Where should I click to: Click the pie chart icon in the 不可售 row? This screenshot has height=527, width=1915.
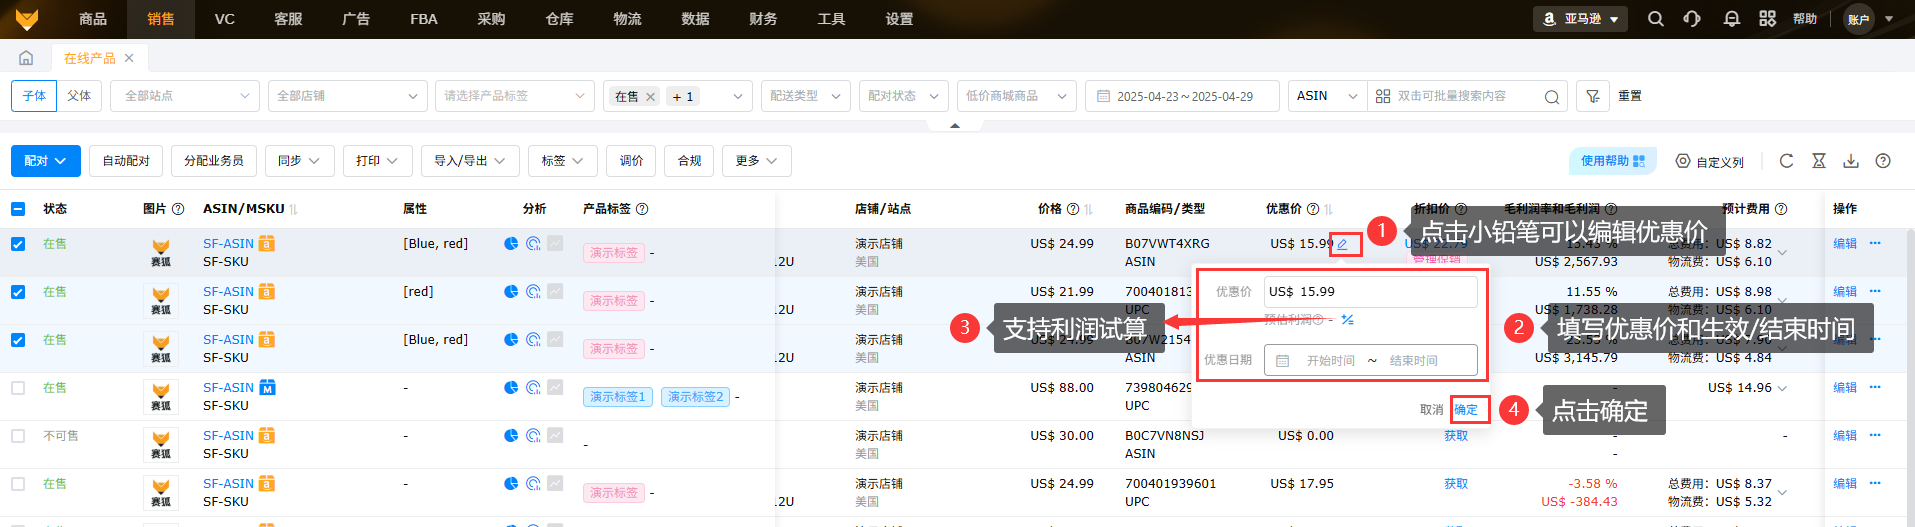[511, 435]
